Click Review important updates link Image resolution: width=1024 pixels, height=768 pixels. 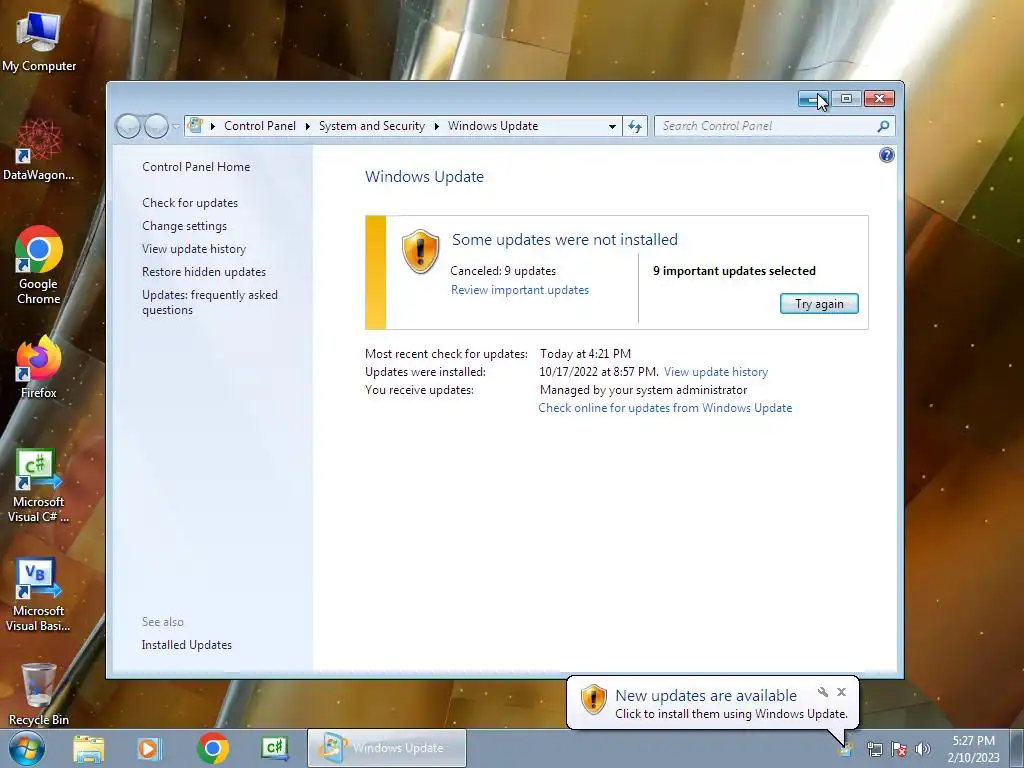coord(520,290)
